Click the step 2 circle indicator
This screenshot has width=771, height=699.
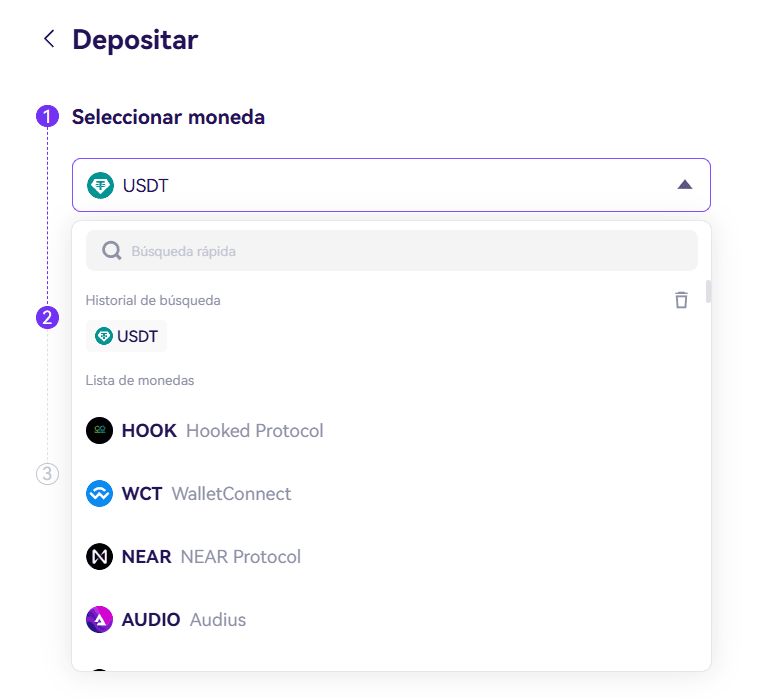[x=47, y=318]
